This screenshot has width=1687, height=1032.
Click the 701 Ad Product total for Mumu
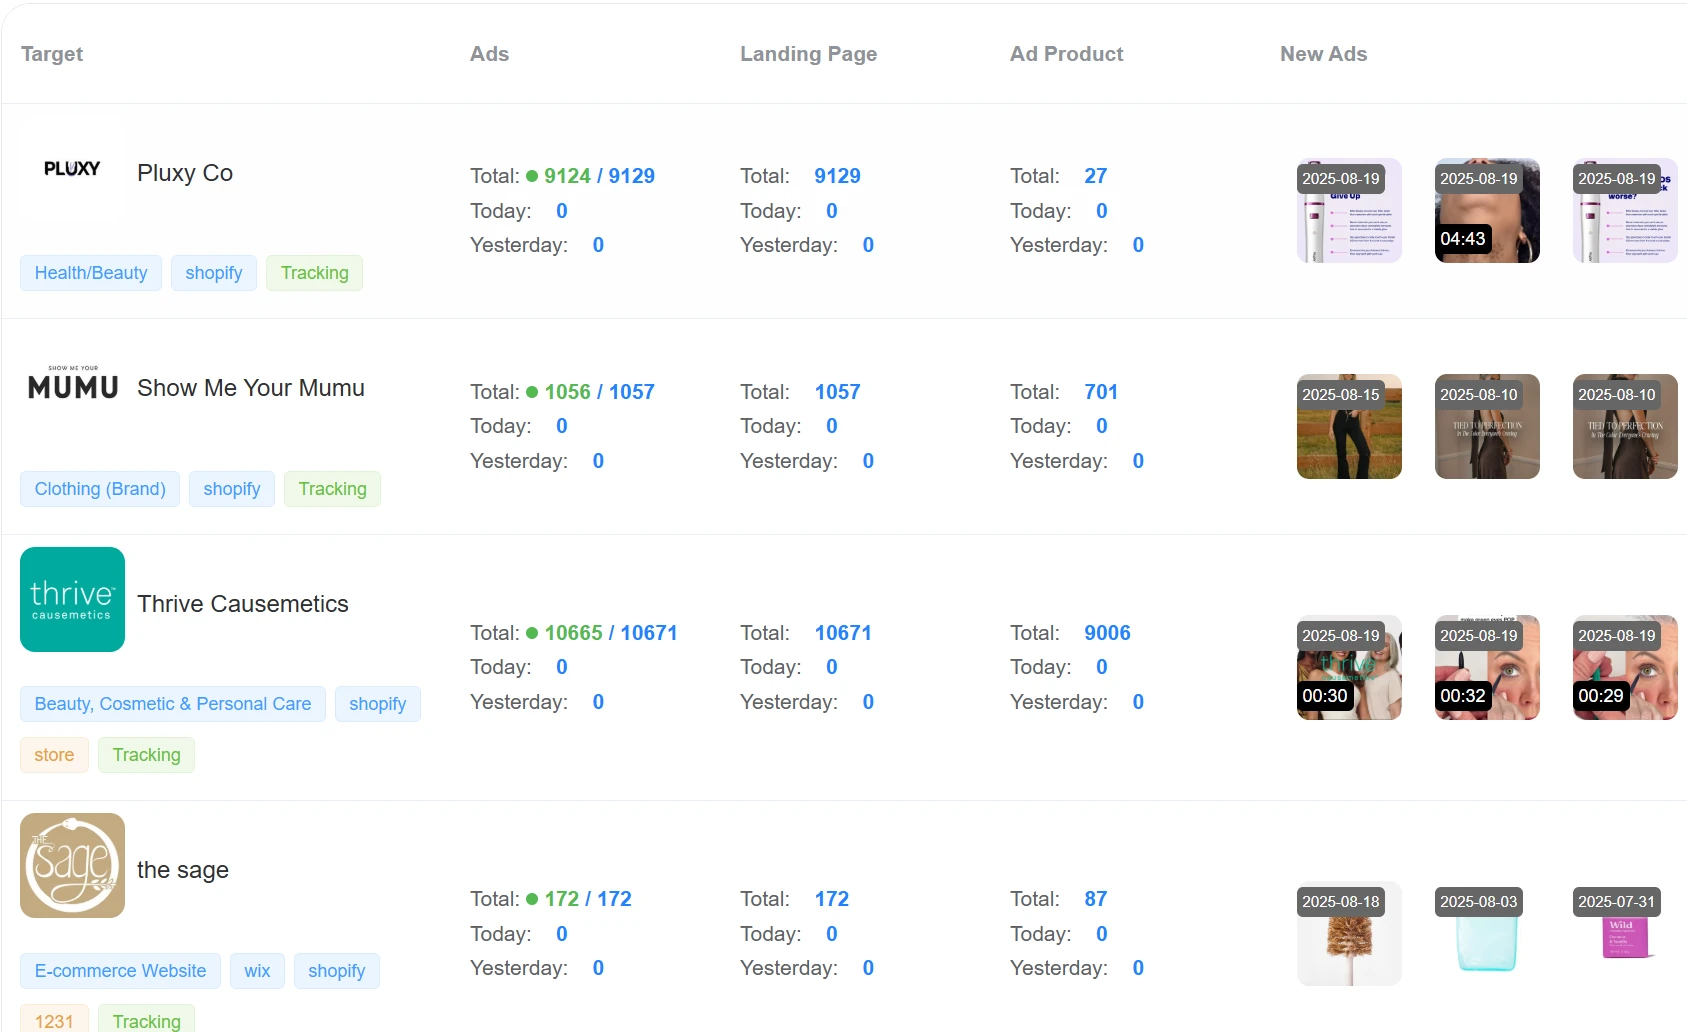point(1100,391)
